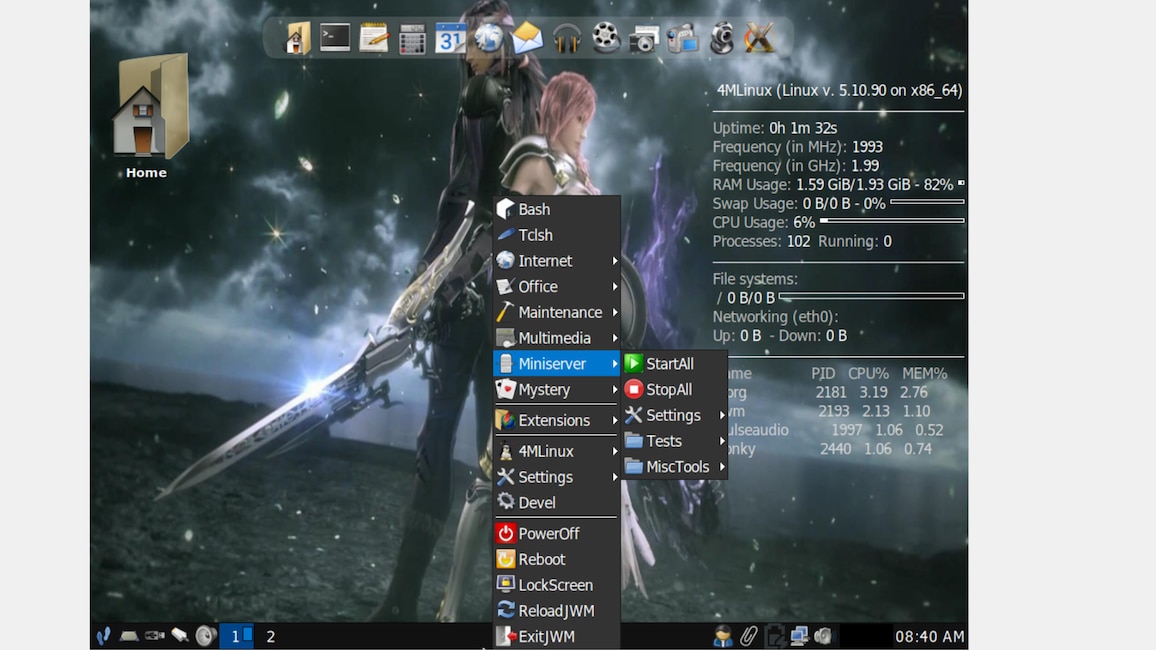The height and width of the screenshot is (650, 1156).
Task: Launch the music player headphones icon
Action: tap(566, 38)
